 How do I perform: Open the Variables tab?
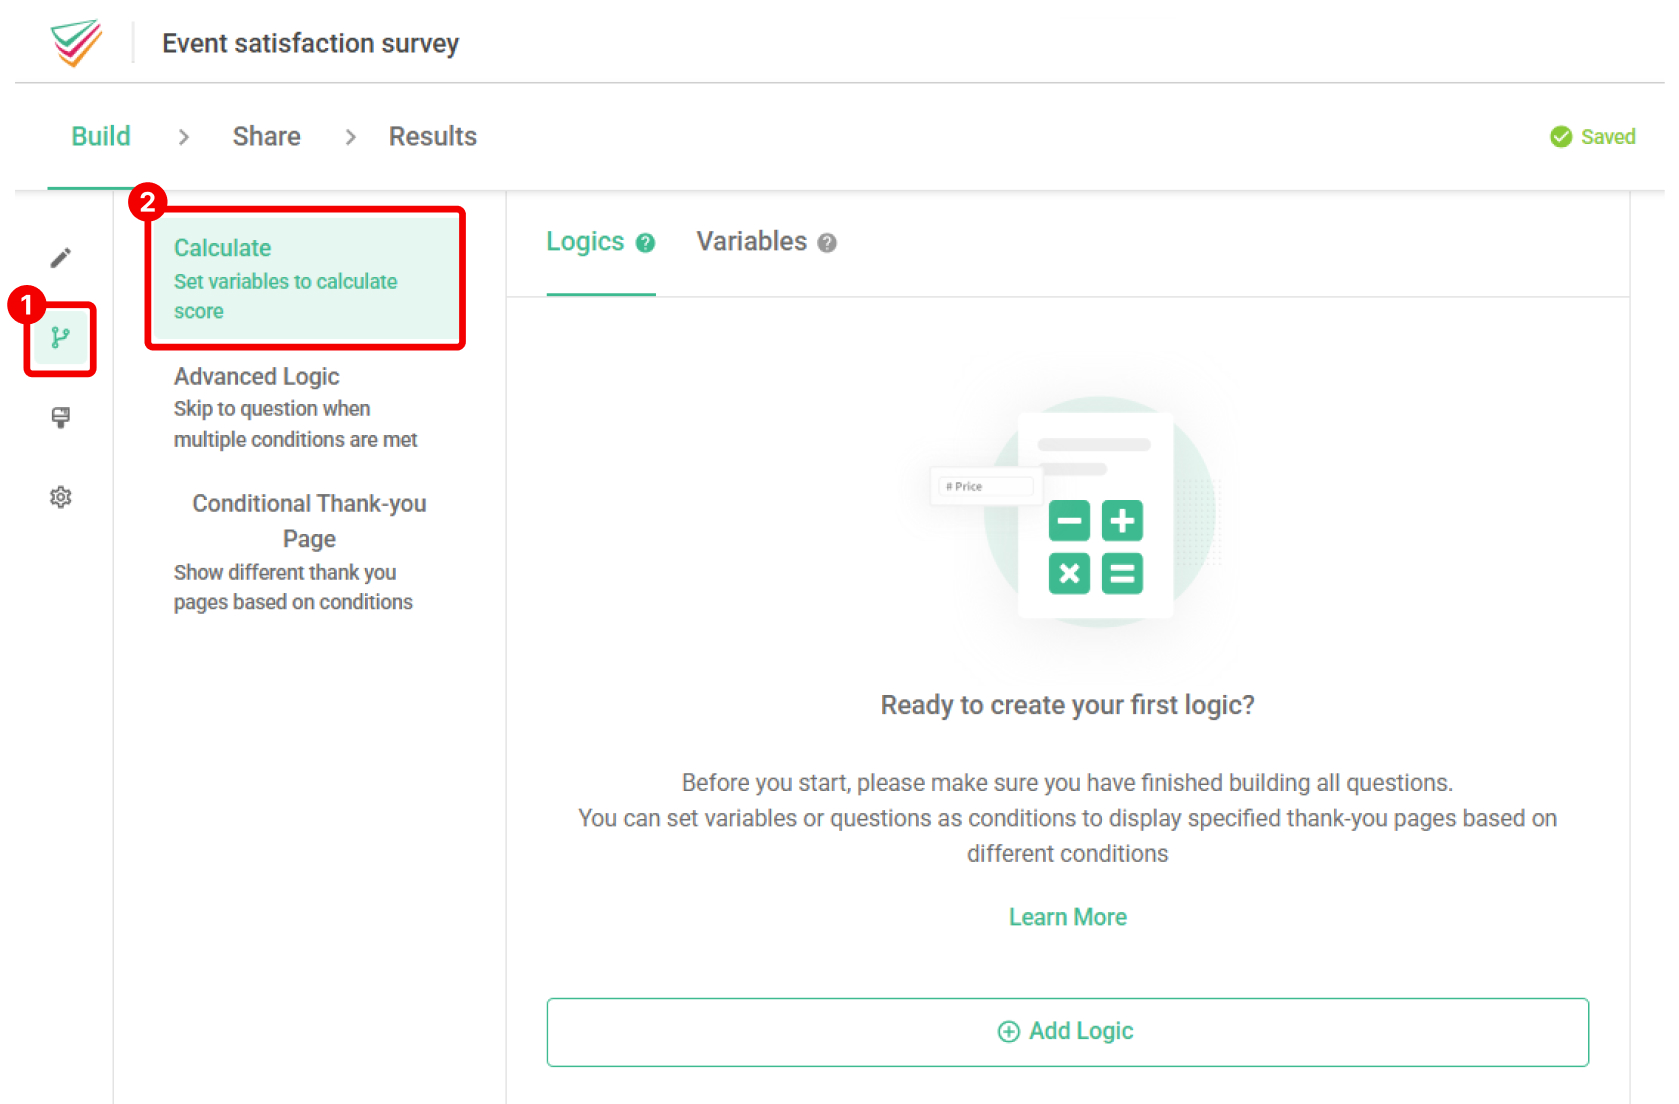751,241
